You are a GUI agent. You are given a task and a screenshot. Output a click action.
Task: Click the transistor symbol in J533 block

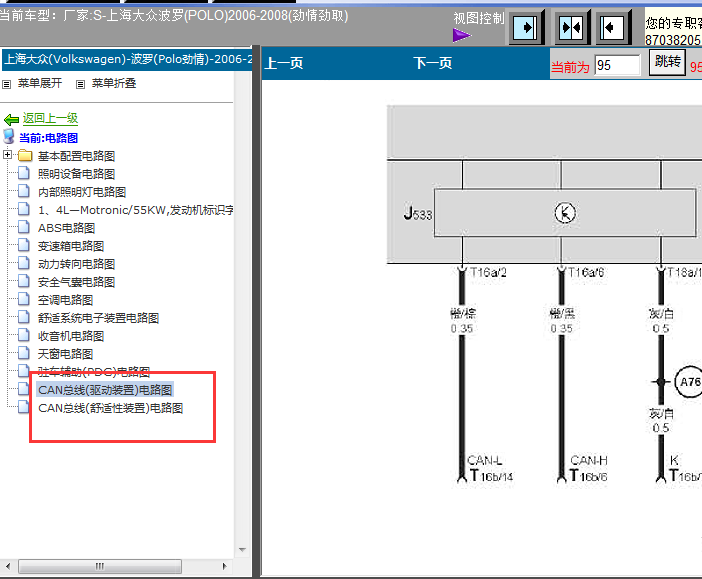tap(565, 213)
